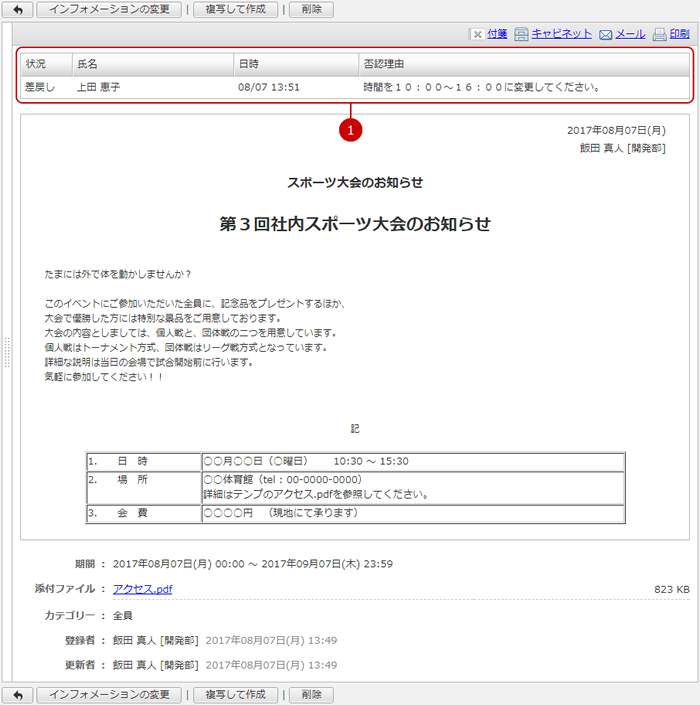Screen dimensions: 700x705
Task: Click the back arrow button at the bottom
Action: tap(17, 694)
